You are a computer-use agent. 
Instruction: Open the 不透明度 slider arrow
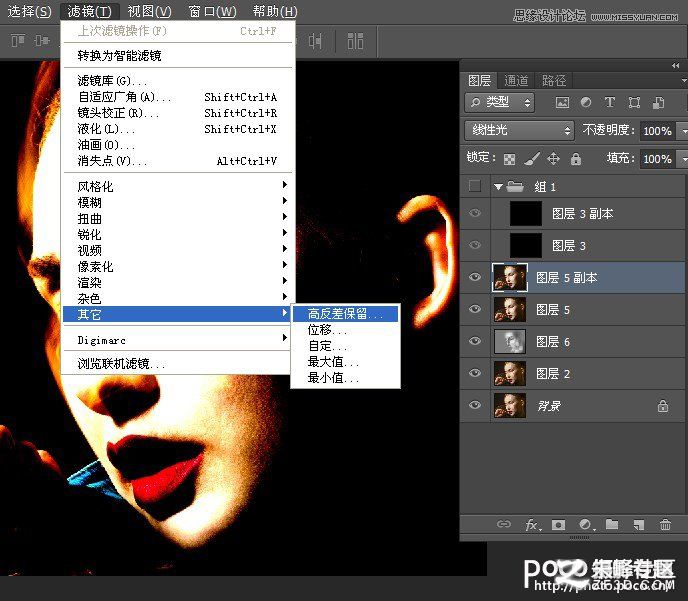pos(684,131)
